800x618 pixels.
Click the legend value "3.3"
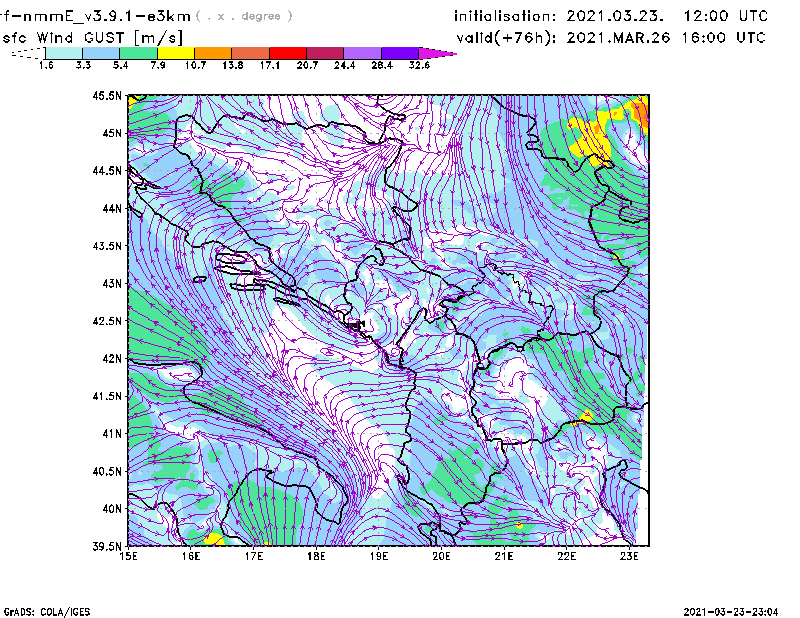click(x=83, y=65)
